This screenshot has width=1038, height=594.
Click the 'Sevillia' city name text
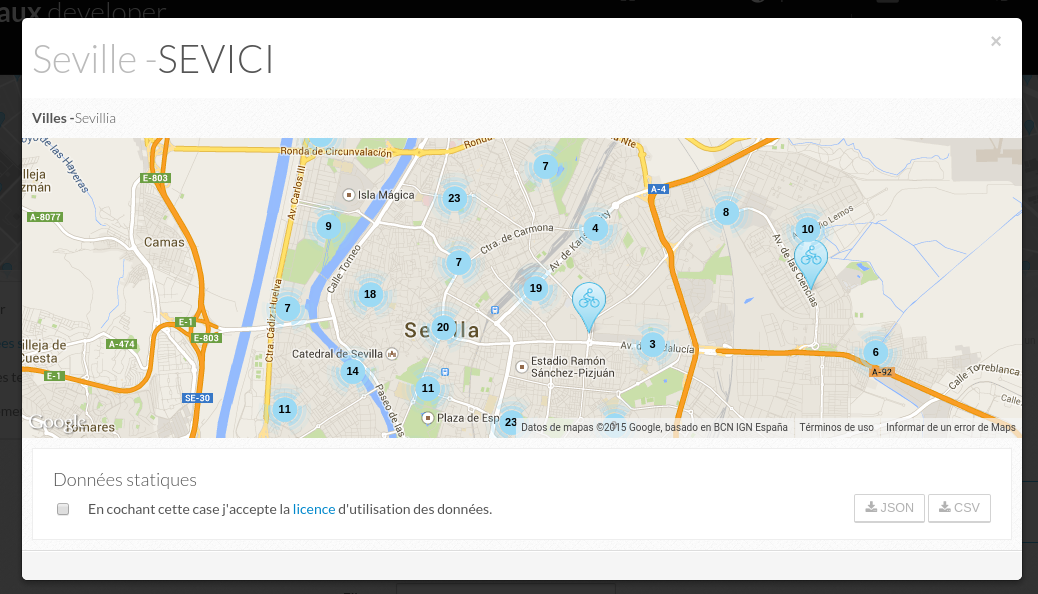pos(95,119)
